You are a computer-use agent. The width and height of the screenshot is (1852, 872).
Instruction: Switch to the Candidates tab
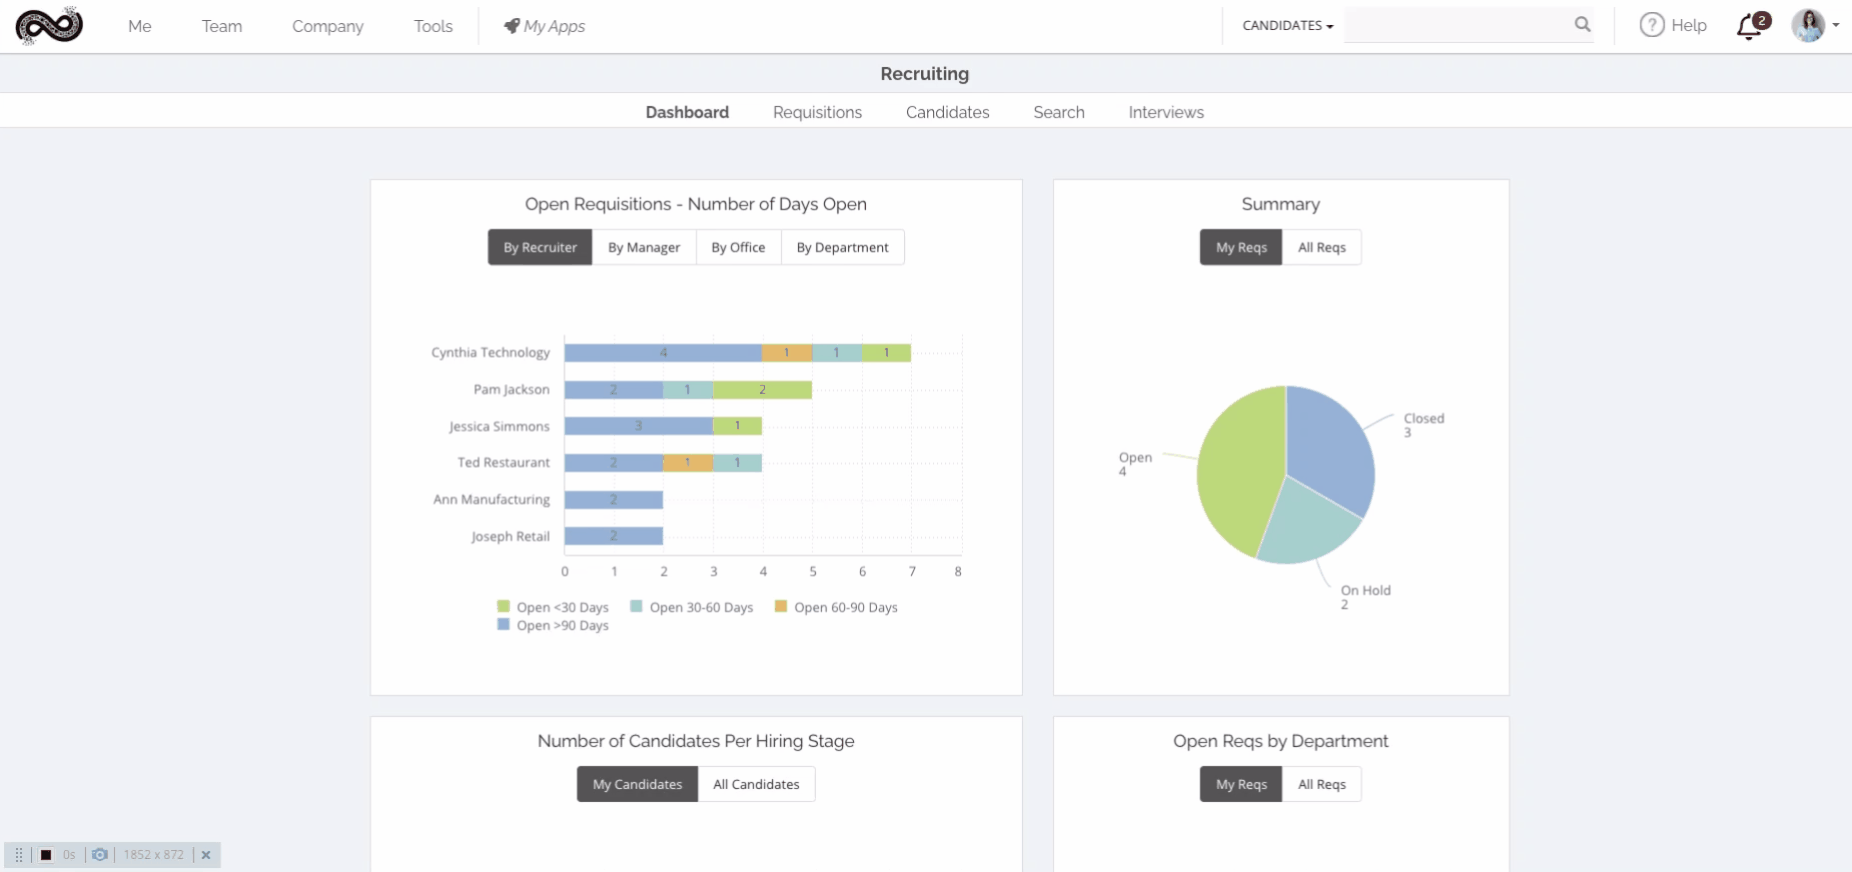pos(948,112)
